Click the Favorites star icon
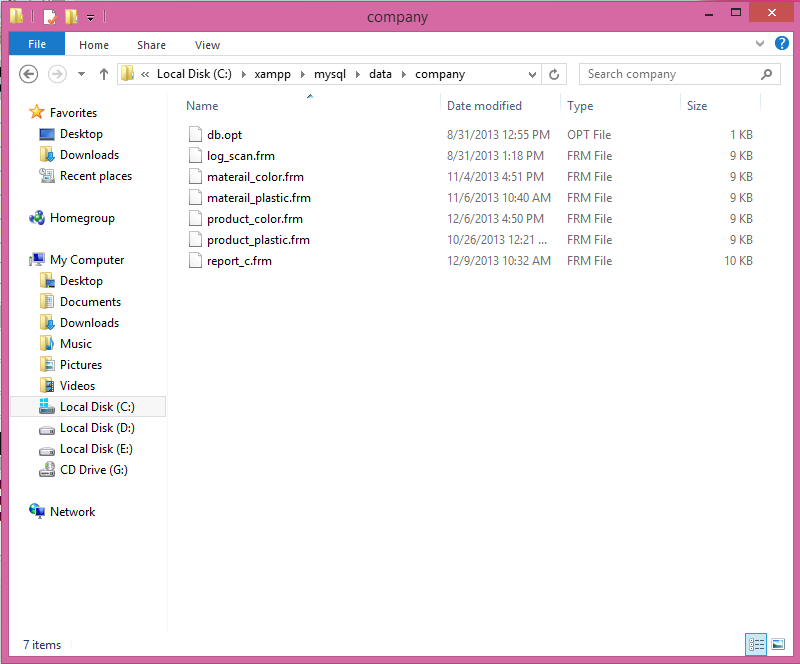 [x=37, y=112]
